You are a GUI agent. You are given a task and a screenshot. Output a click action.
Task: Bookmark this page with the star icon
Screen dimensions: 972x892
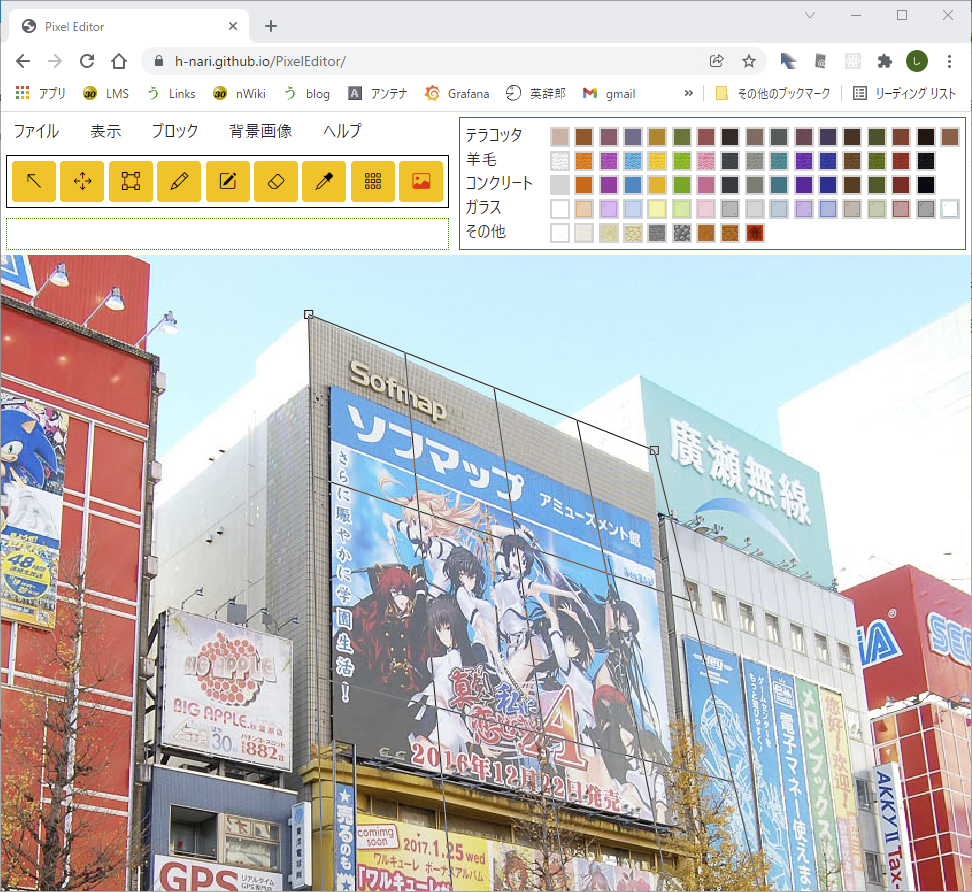click(748, 61)
